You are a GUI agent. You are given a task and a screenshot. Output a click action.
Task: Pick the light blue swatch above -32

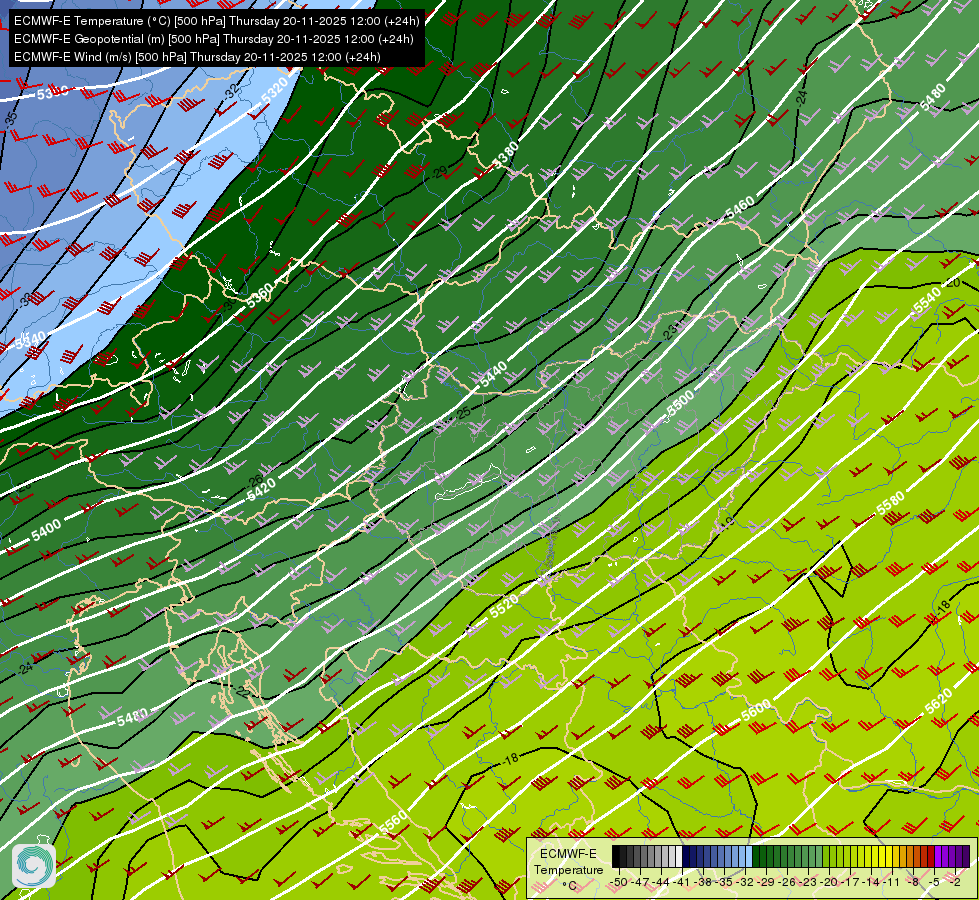(x=749, y=856)
